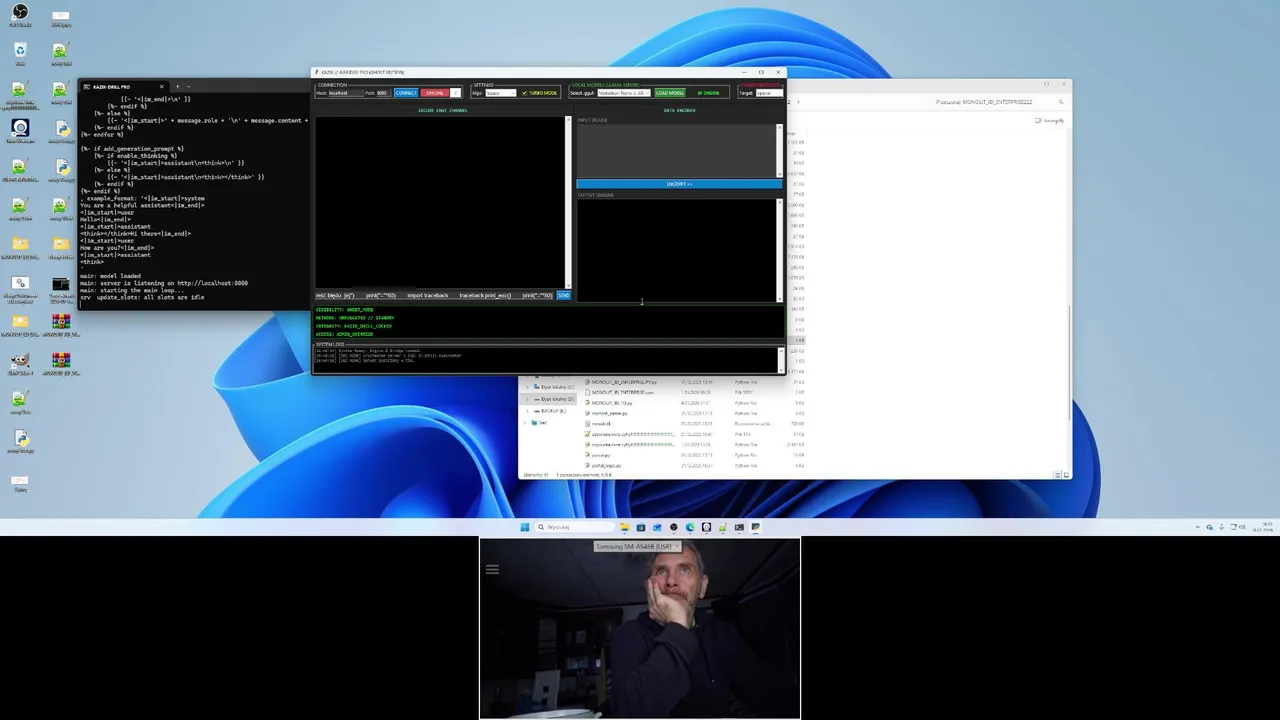This screenshot has height=720, width=1280.
Task: Click the Port number field
Action: pos(384,93)
